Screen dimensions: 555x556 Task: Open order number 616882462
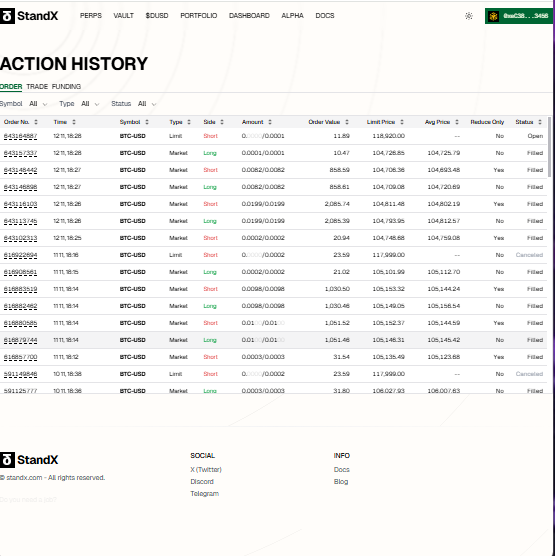click(x=21, y=306)
